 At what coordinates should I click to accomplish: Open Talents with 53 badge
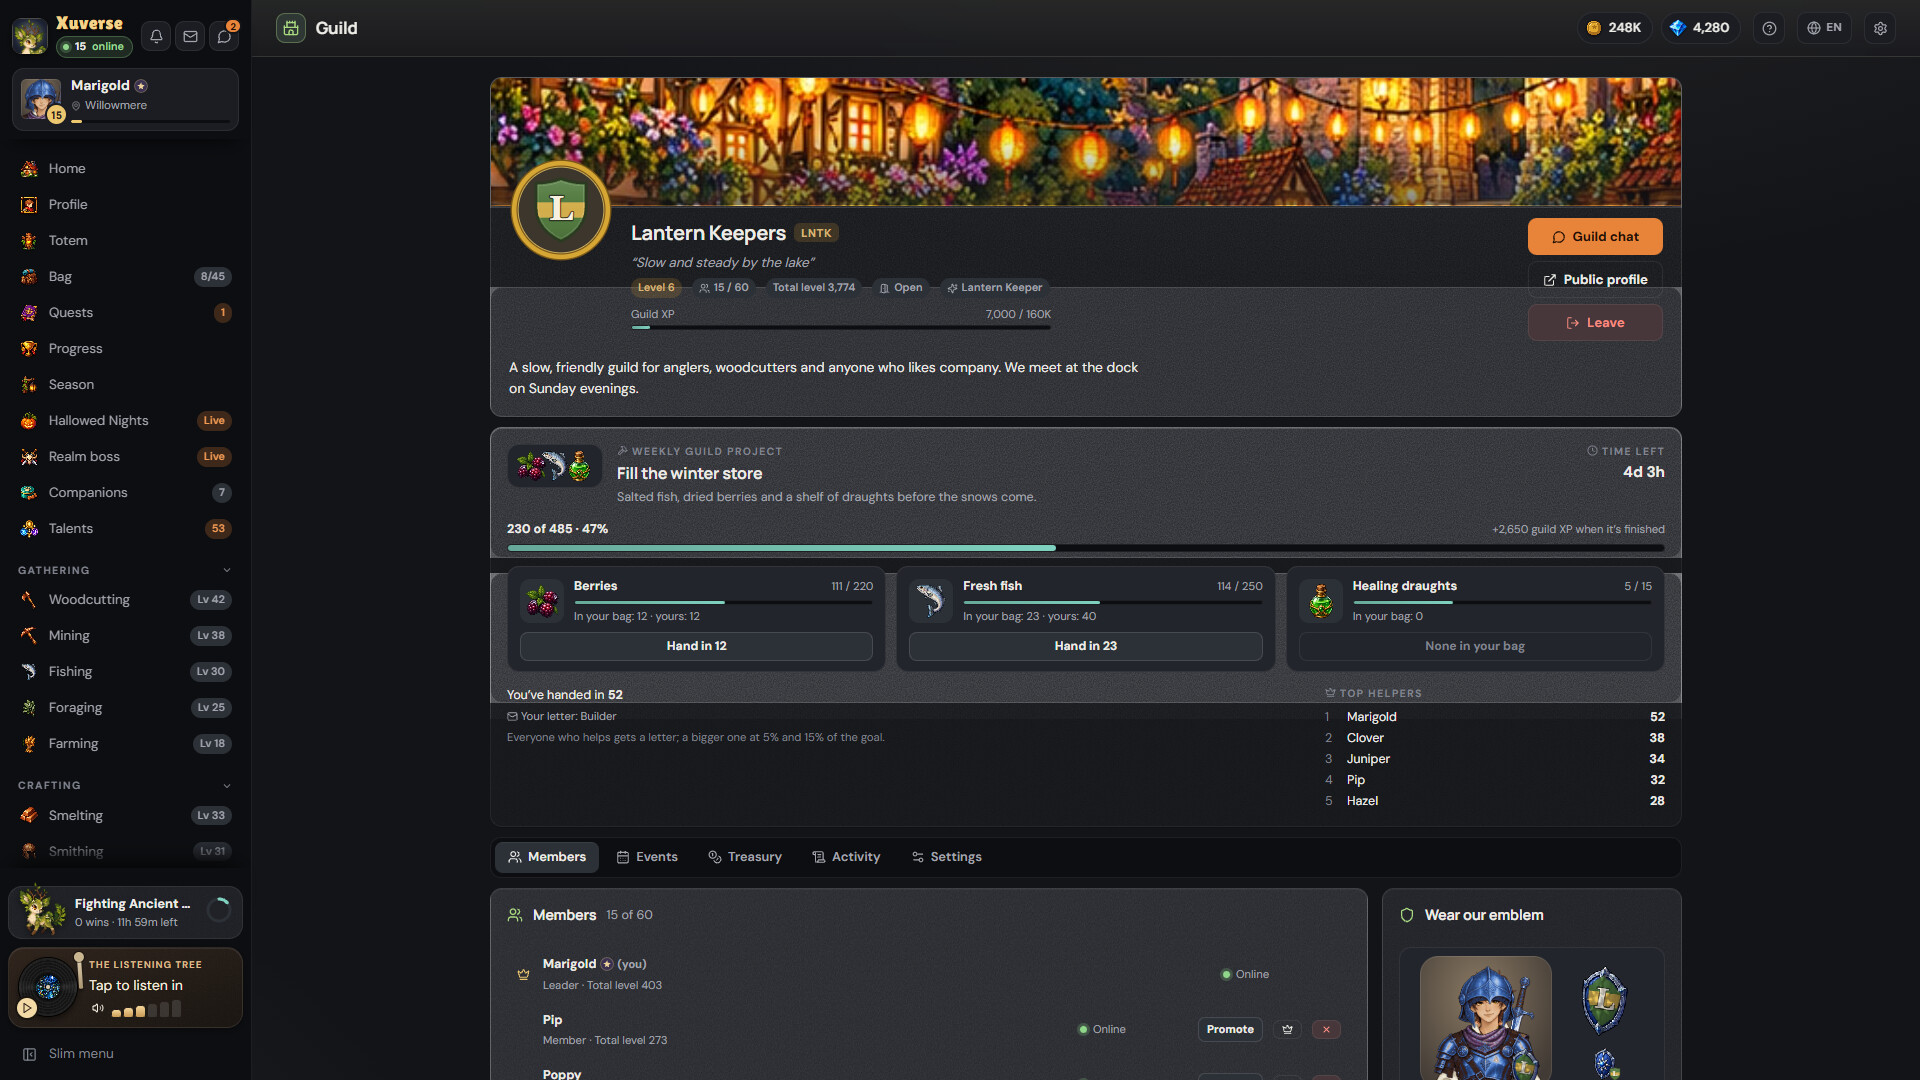(x=125, y=529)
